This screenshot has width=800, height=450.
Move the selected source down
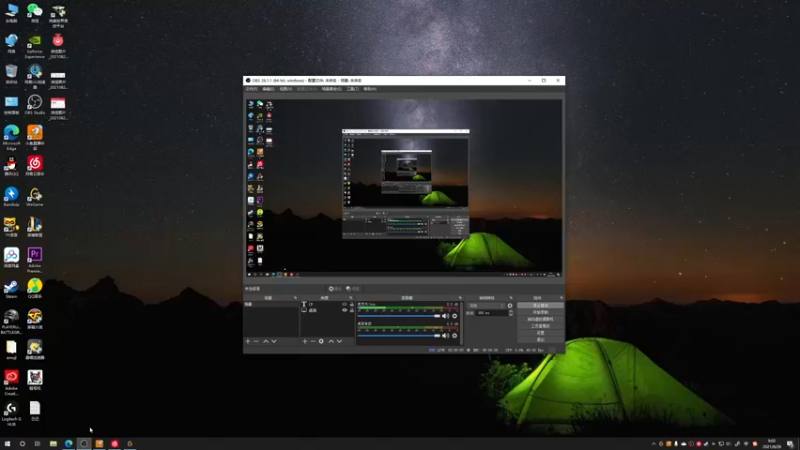[x=339, y=341]
